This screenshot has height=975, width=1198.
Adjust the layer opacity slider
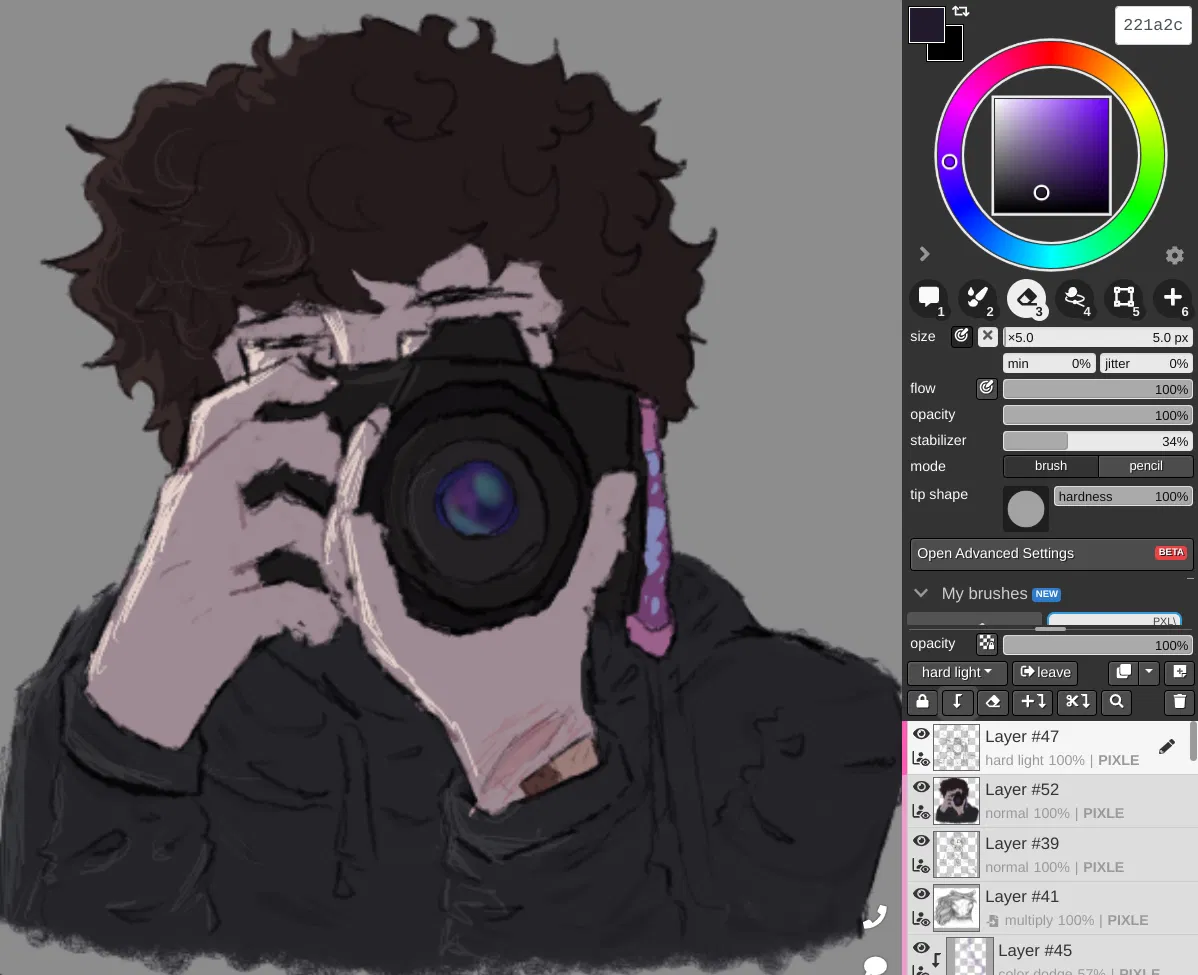[x=1097, y=645]
